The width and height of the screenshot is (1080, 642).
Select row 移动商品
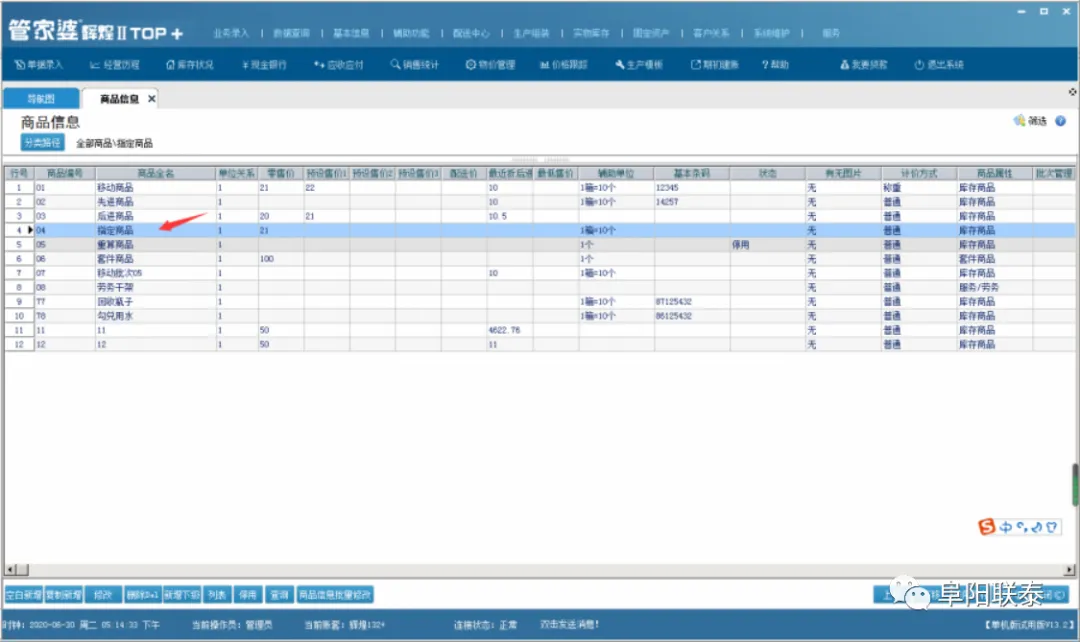coord(540,187)
